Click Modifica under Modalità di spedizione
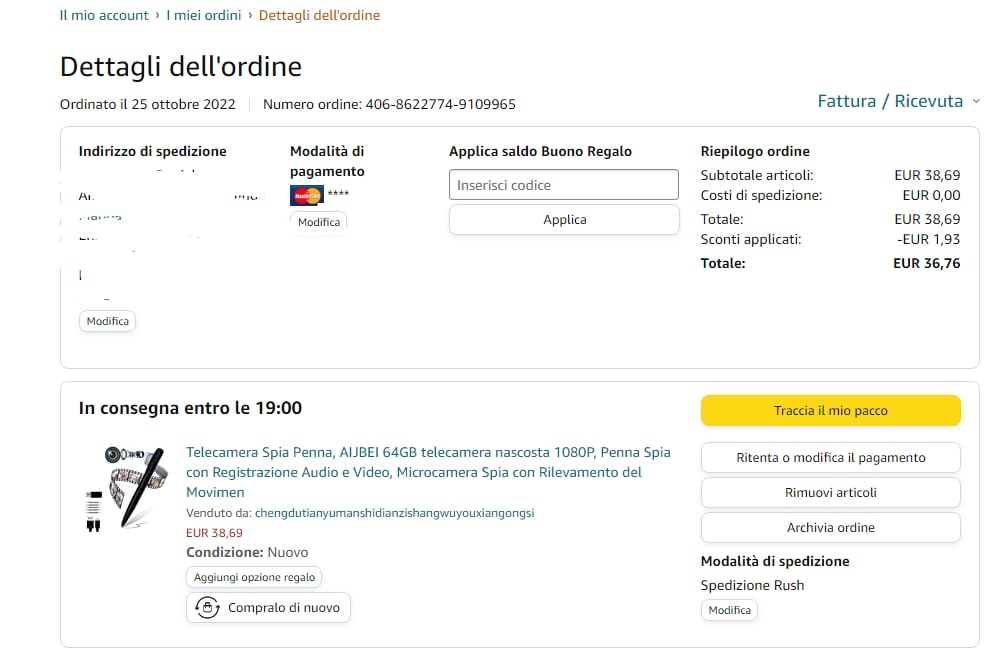This screenshot has width=995, height=662. point(729,610)
